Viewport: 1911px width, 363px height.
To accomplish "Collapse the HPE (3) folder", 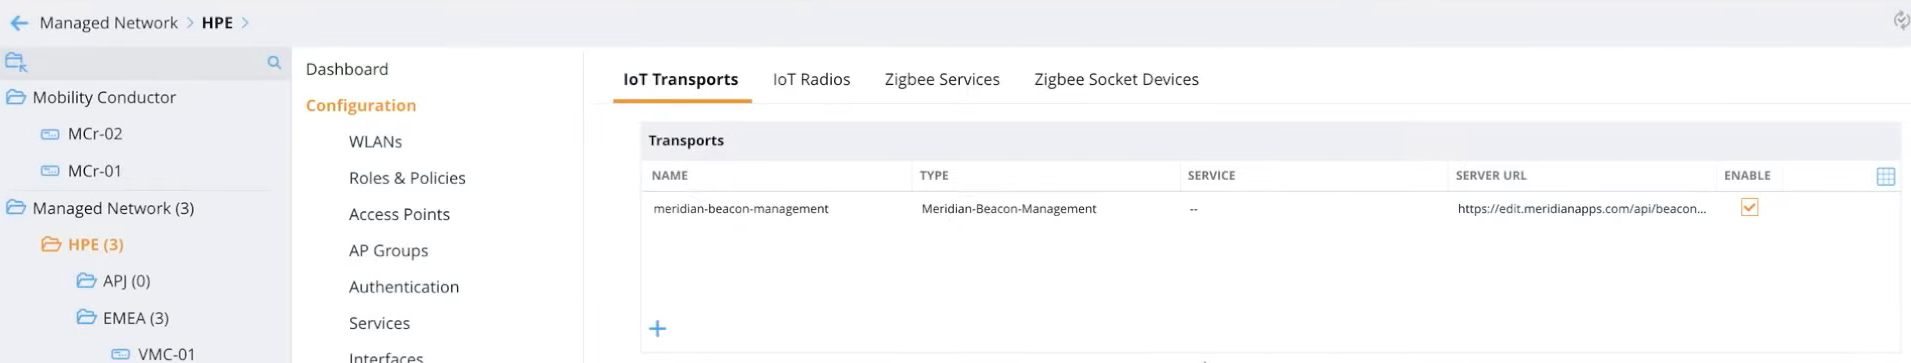I will [x=51, y=244].
